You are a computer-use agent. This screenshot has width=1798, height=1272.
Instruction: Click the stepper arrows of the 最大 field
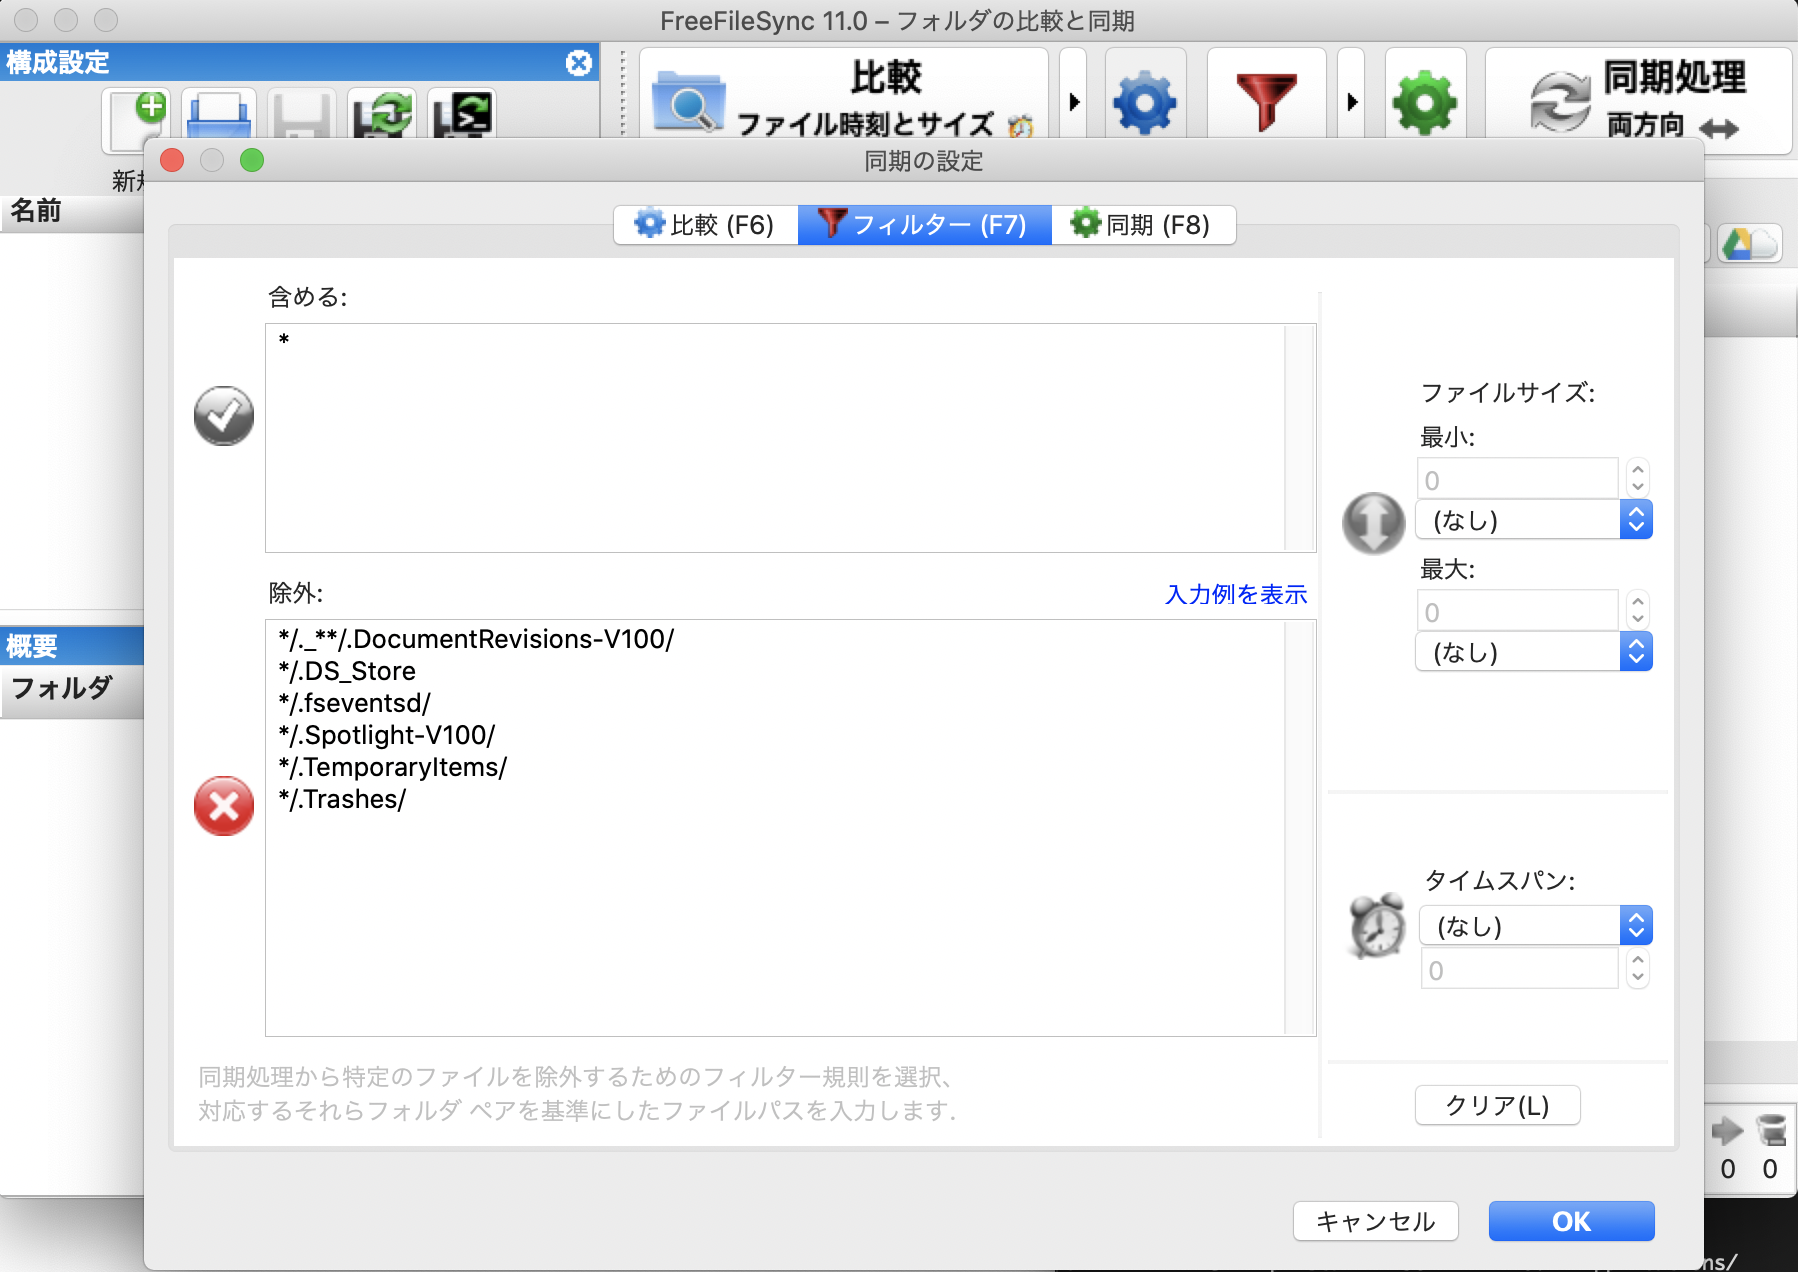click(x=1637, y=611)
